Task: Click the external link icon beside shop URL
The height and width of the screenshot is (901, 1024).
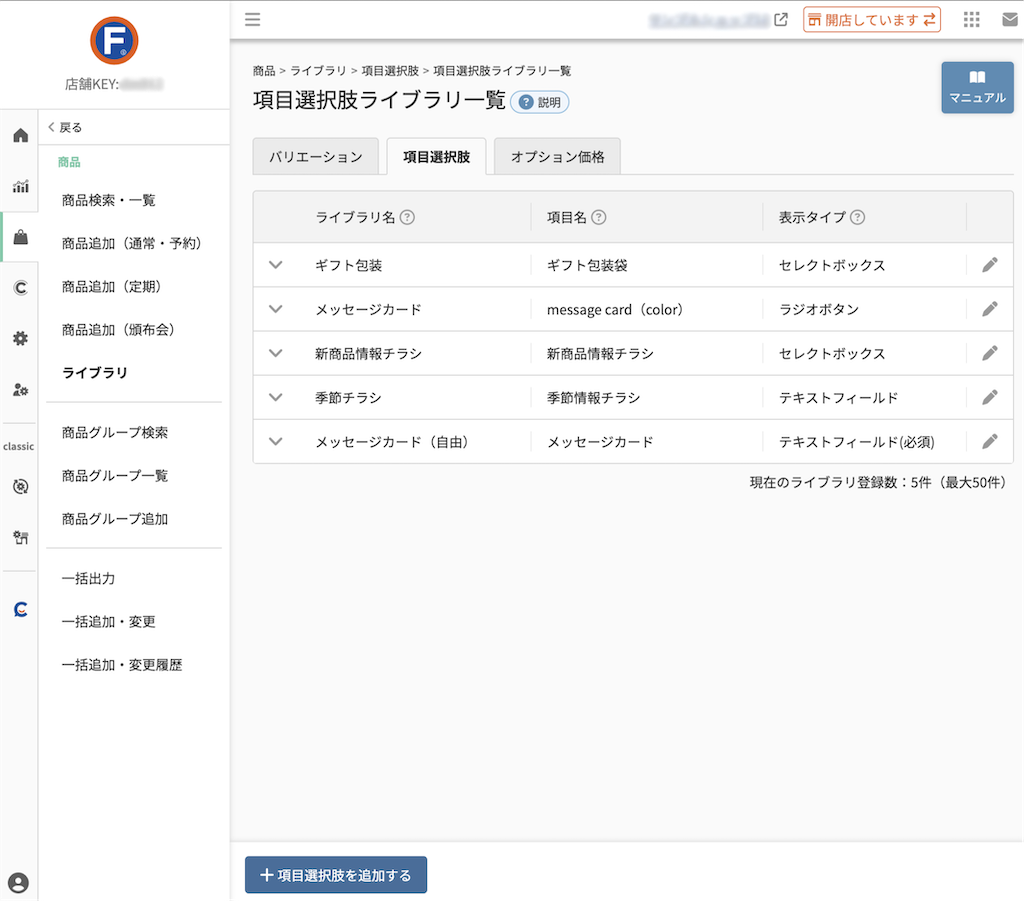Action: (x=780, y=20)
